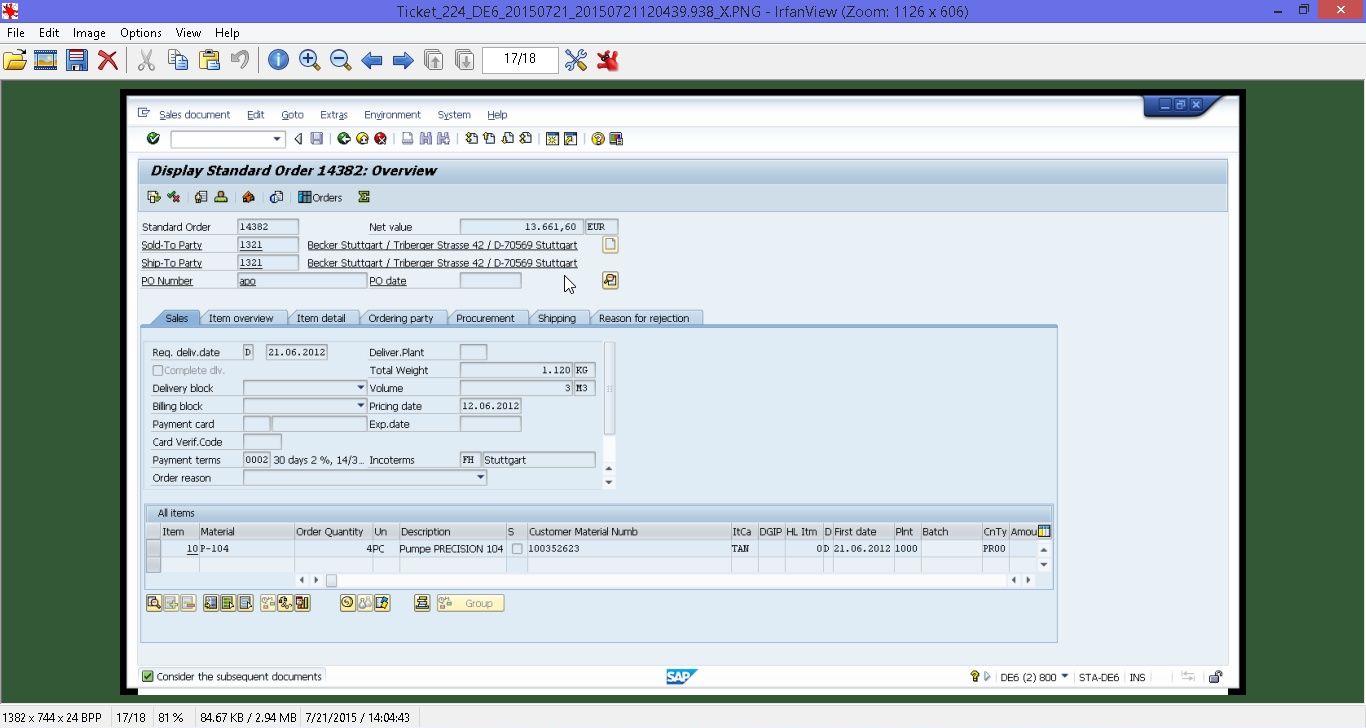Image resolution: width=1366 pixels, height=728 pixels.
Task: Go to previous image with left arrow
Action: [372, 61]
